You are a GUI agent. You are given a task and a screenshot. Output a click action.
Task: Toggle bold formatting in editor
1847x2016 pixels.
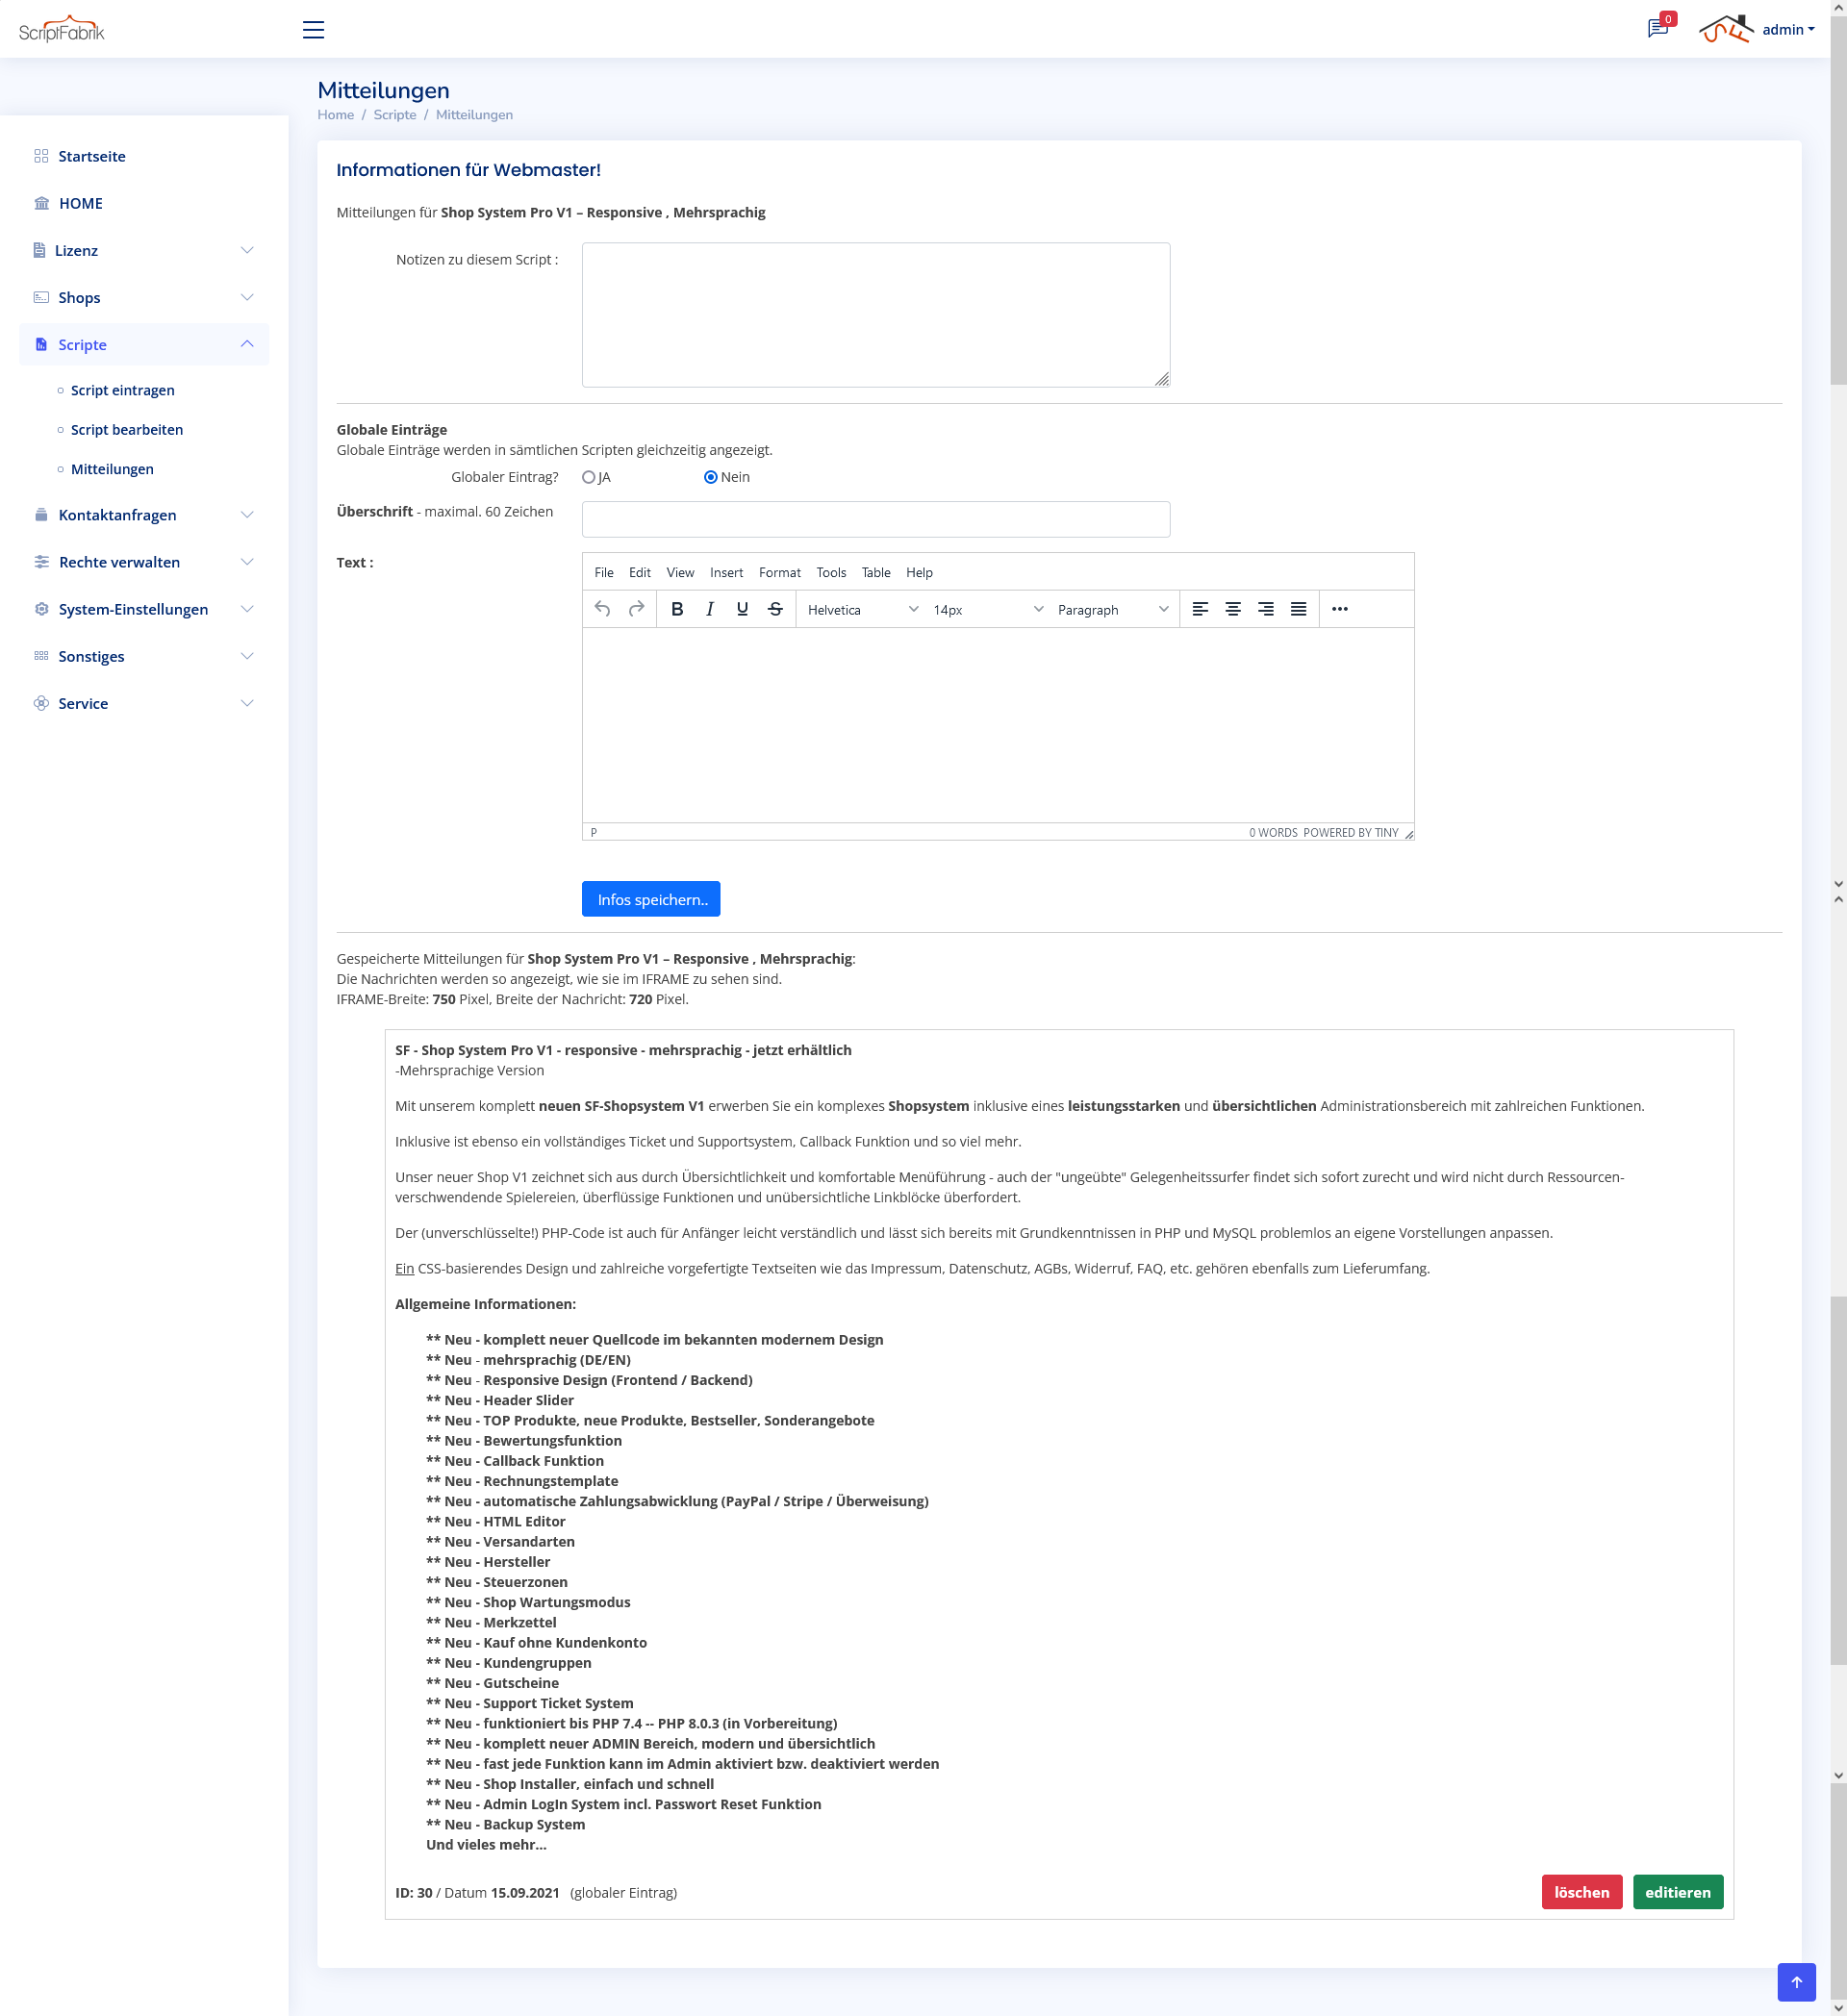[677, 609]
